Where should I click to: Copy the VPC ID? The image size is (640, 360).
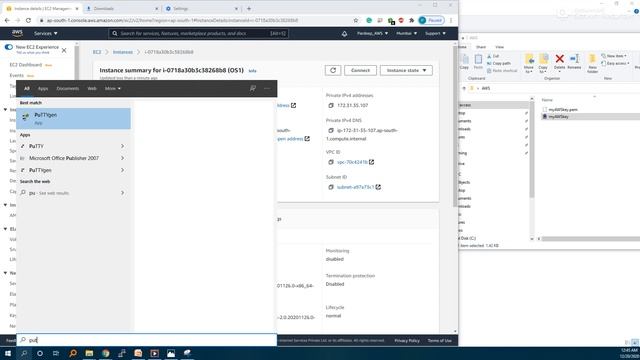pyautogui.click(x=331, y=162)
